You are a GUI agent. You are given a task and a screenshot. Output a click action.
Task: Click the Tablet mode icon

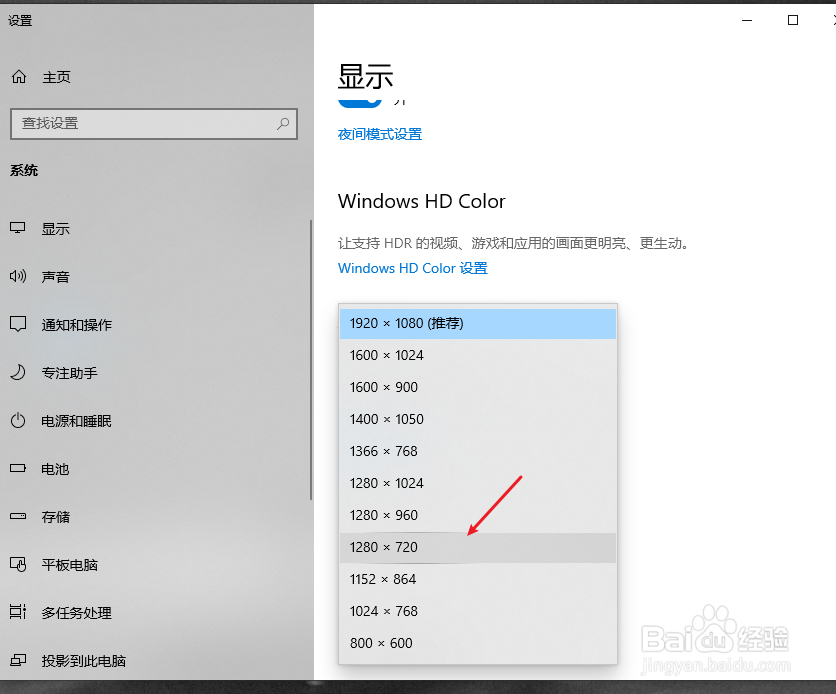pyautogui.click(x=18, y=564)
